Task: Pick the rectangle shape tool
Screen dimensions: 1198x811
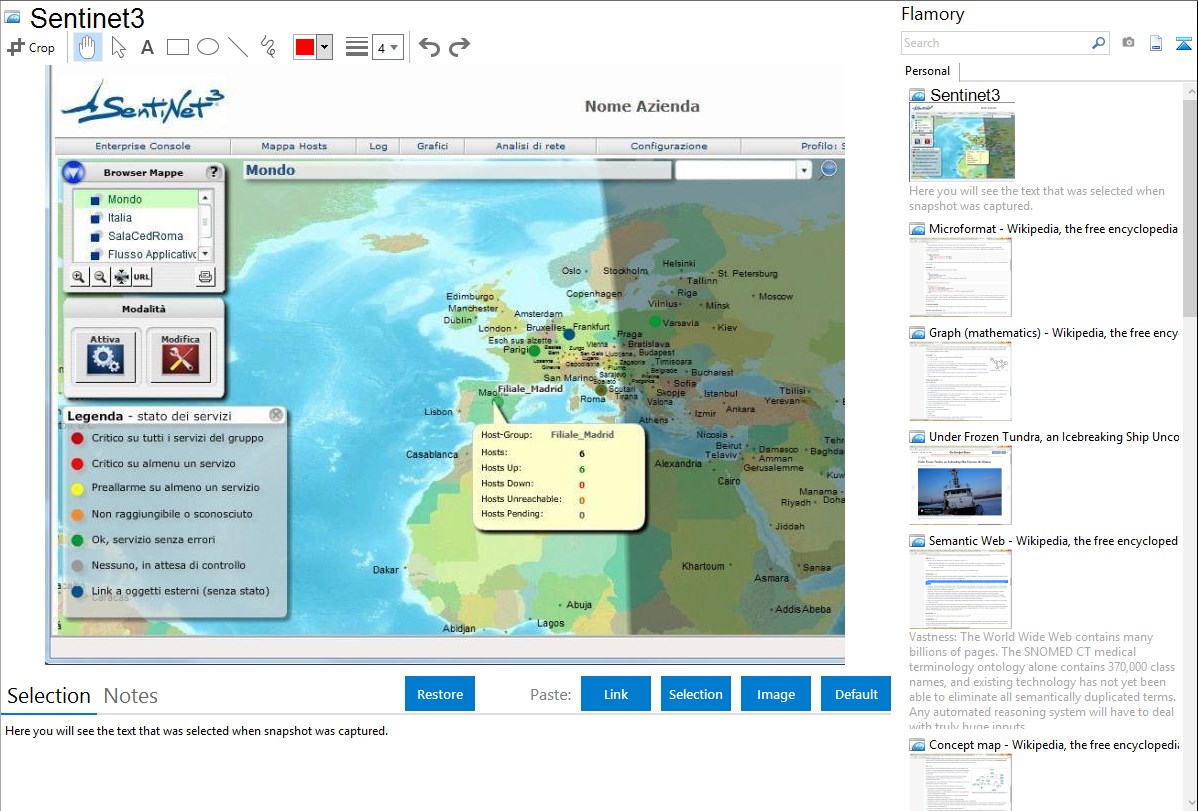Action: [x=178, y=47]
